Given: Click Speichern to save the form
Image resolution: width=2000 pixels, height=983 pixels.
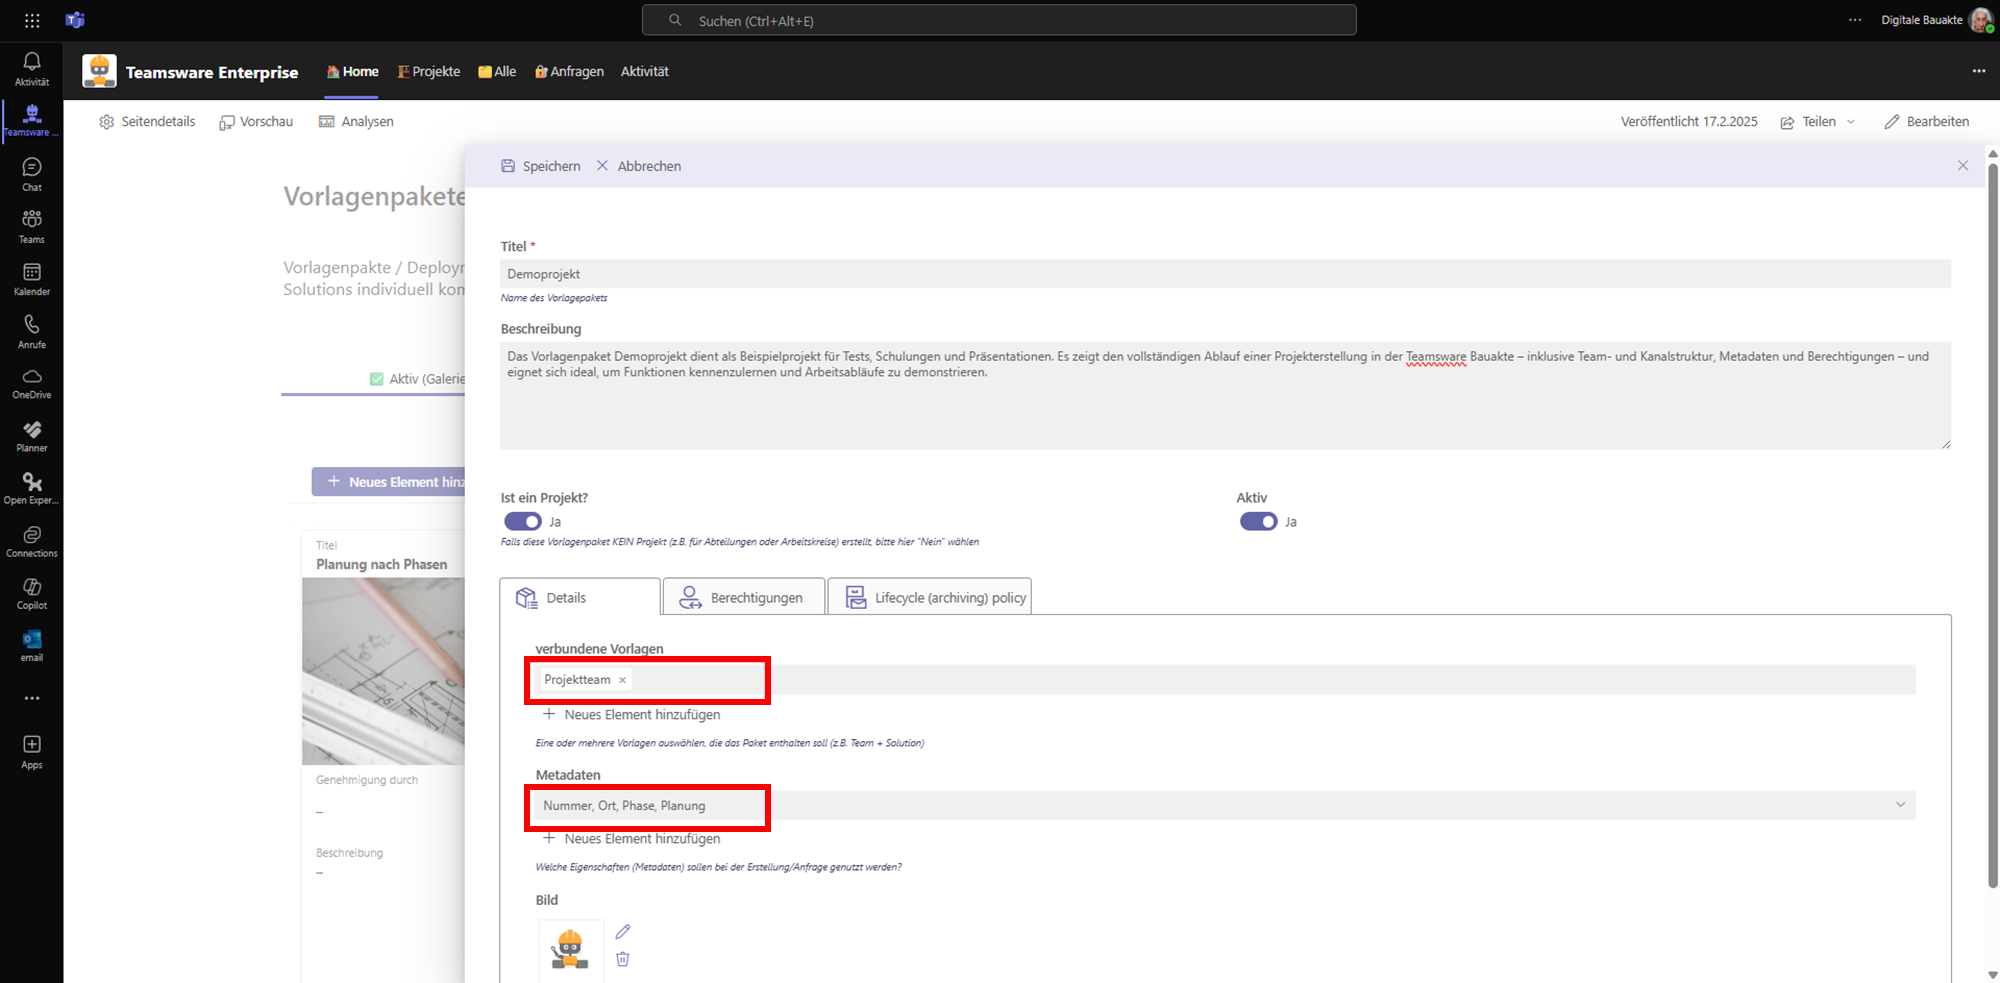Looking at the screenshot, I should click(x=541, y=166).
